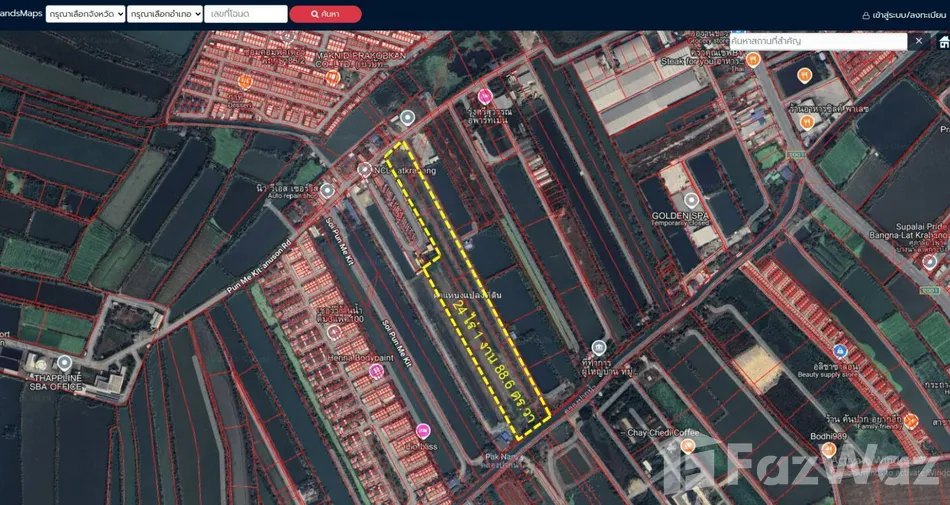Click the title deed number input field
Image resolution: width=950 pixels, height=505 pixels.
click(x=245, y=14)
